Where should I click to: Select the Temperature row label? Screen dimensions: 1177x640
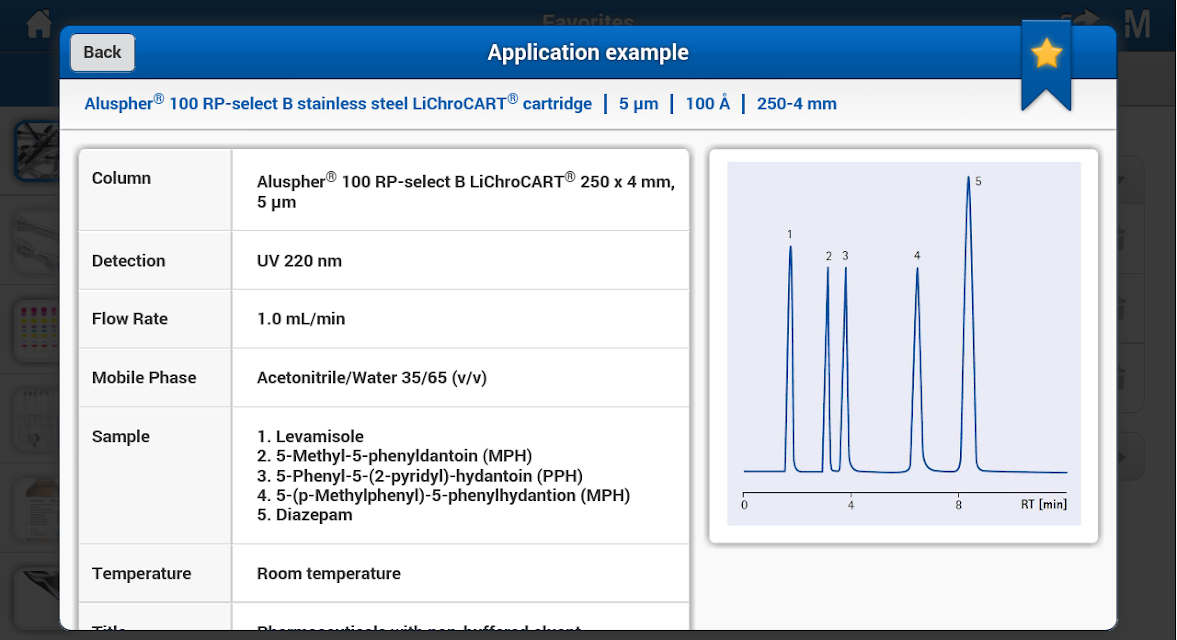coord(141,573)
